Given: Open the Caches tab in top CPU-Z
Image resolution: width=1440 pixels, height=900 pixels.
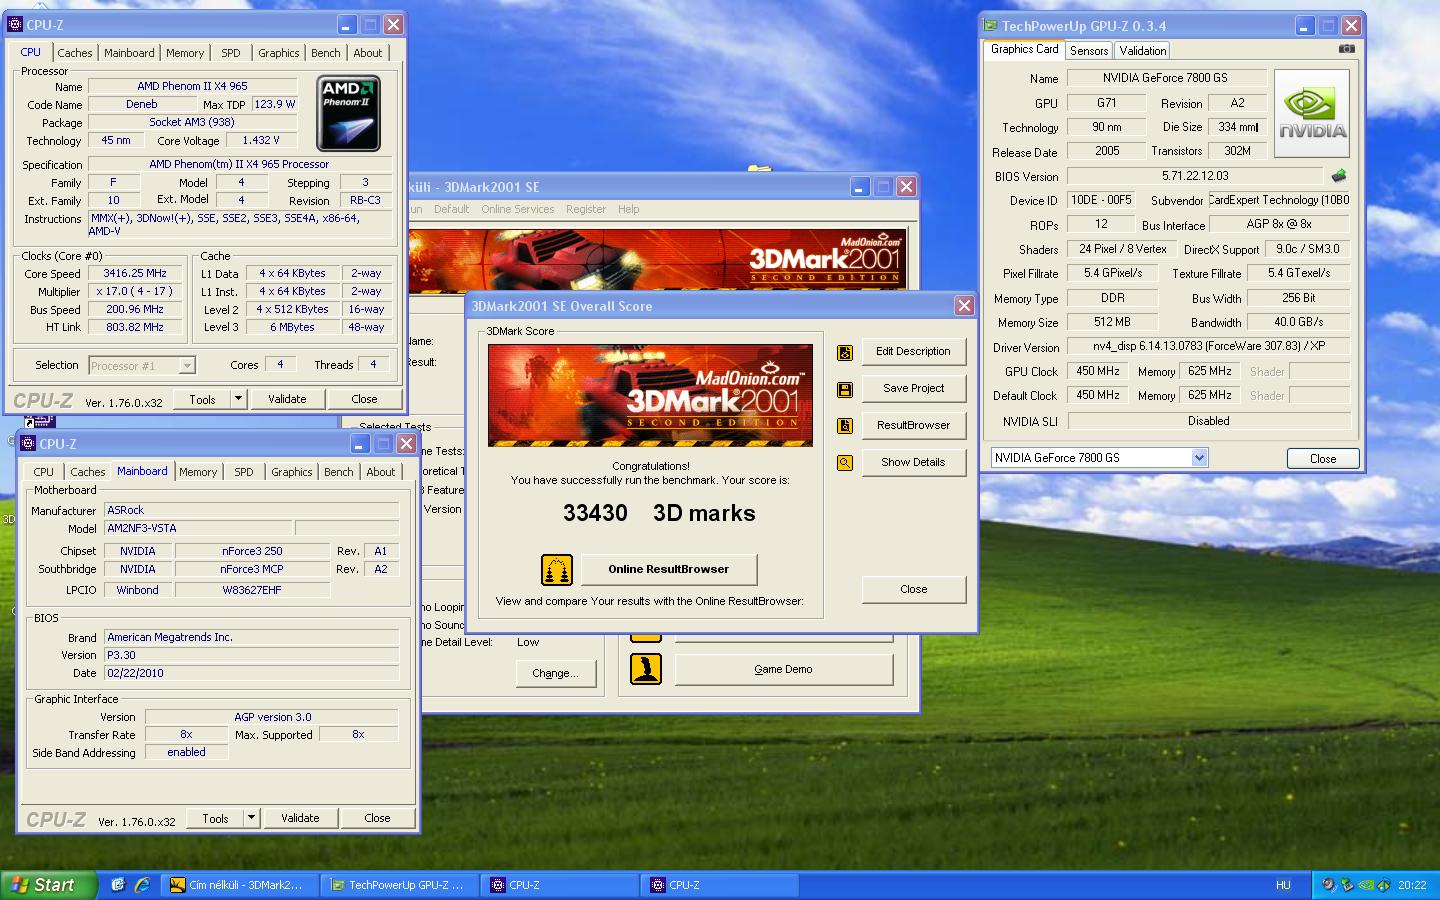Looking at the screenshot, I should pyautogui.click(x=74, y=53).
